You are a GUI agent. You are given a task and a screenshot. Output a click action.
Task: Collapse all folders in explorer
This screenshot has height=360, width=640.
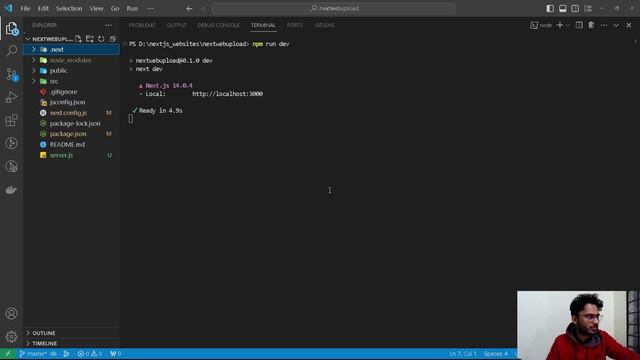pyautogui.click(x=112, y=39)
